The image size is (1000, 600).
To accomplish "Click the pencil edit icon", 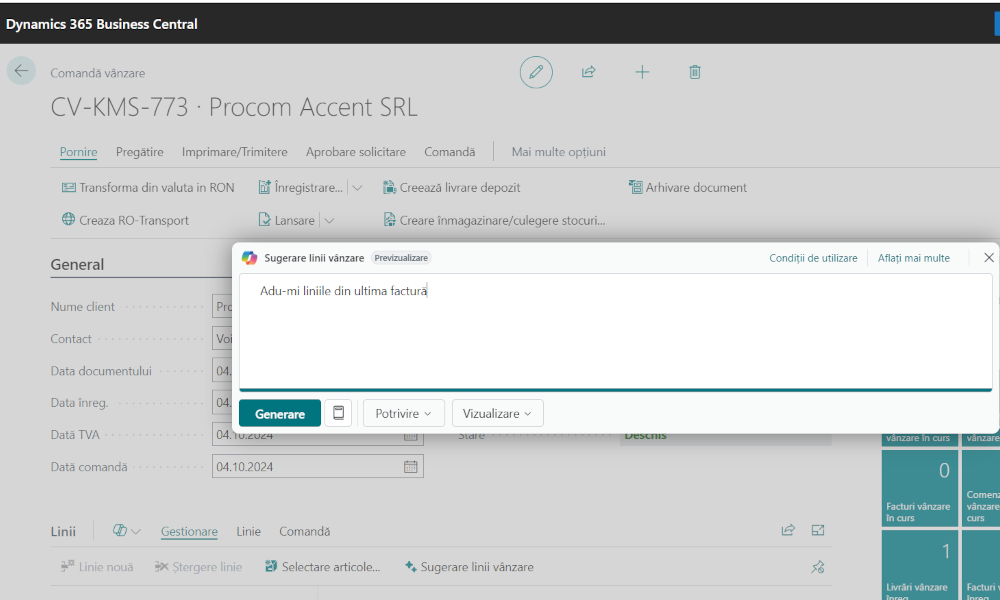I will (x=536, y=72).
